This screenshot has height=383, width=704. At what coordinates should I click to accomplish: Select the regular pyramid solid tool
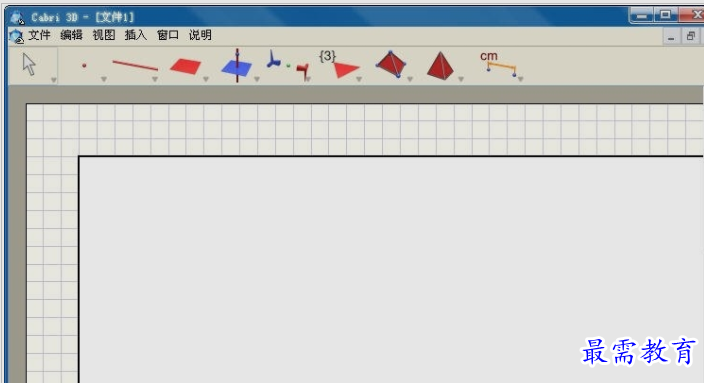click(440, 66)
